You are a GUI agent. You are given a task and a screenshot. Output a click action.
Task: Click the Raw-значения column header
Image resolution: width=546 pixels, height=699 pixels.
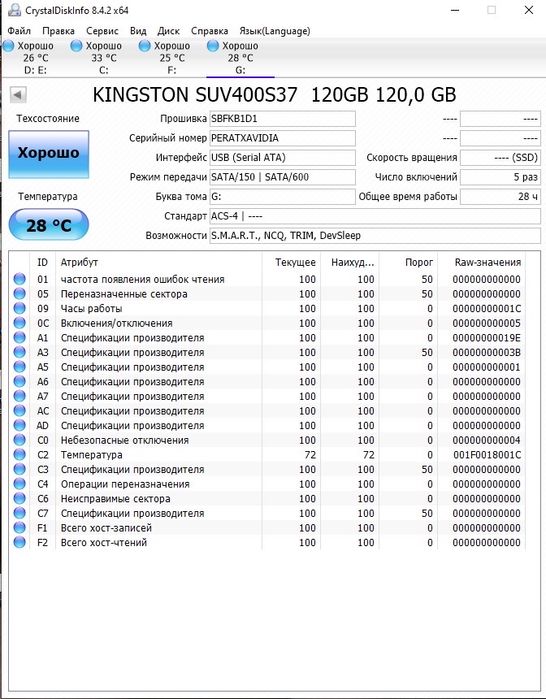tap(482, 262)
